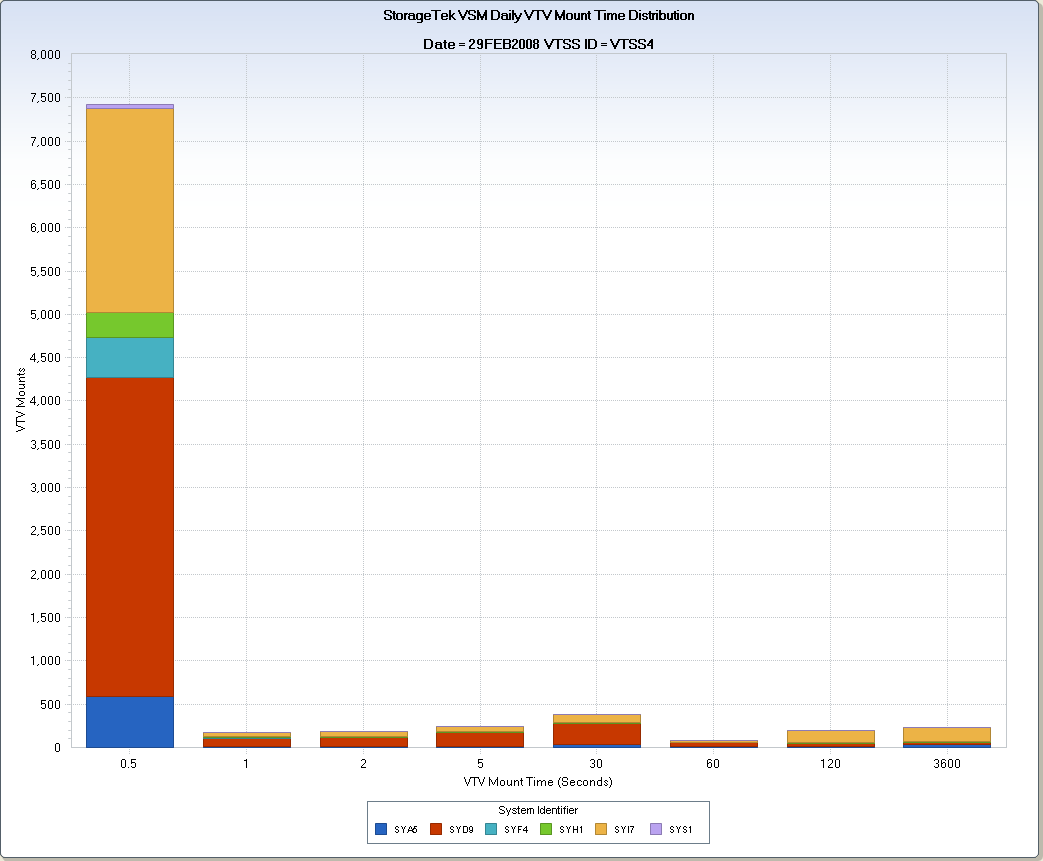
Task: Click the 5,000 y-axis tick label
Action: point(45,314)
